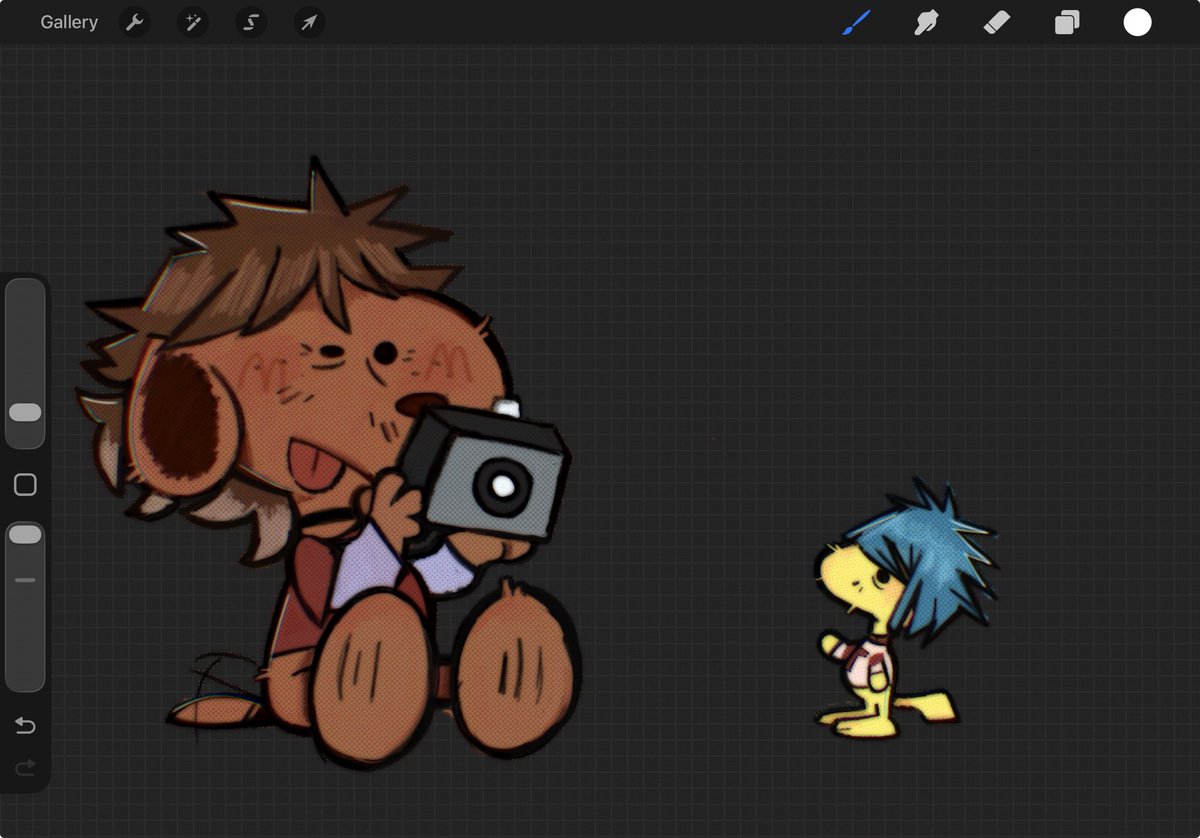Select the Brush tool

click(856, 22)
